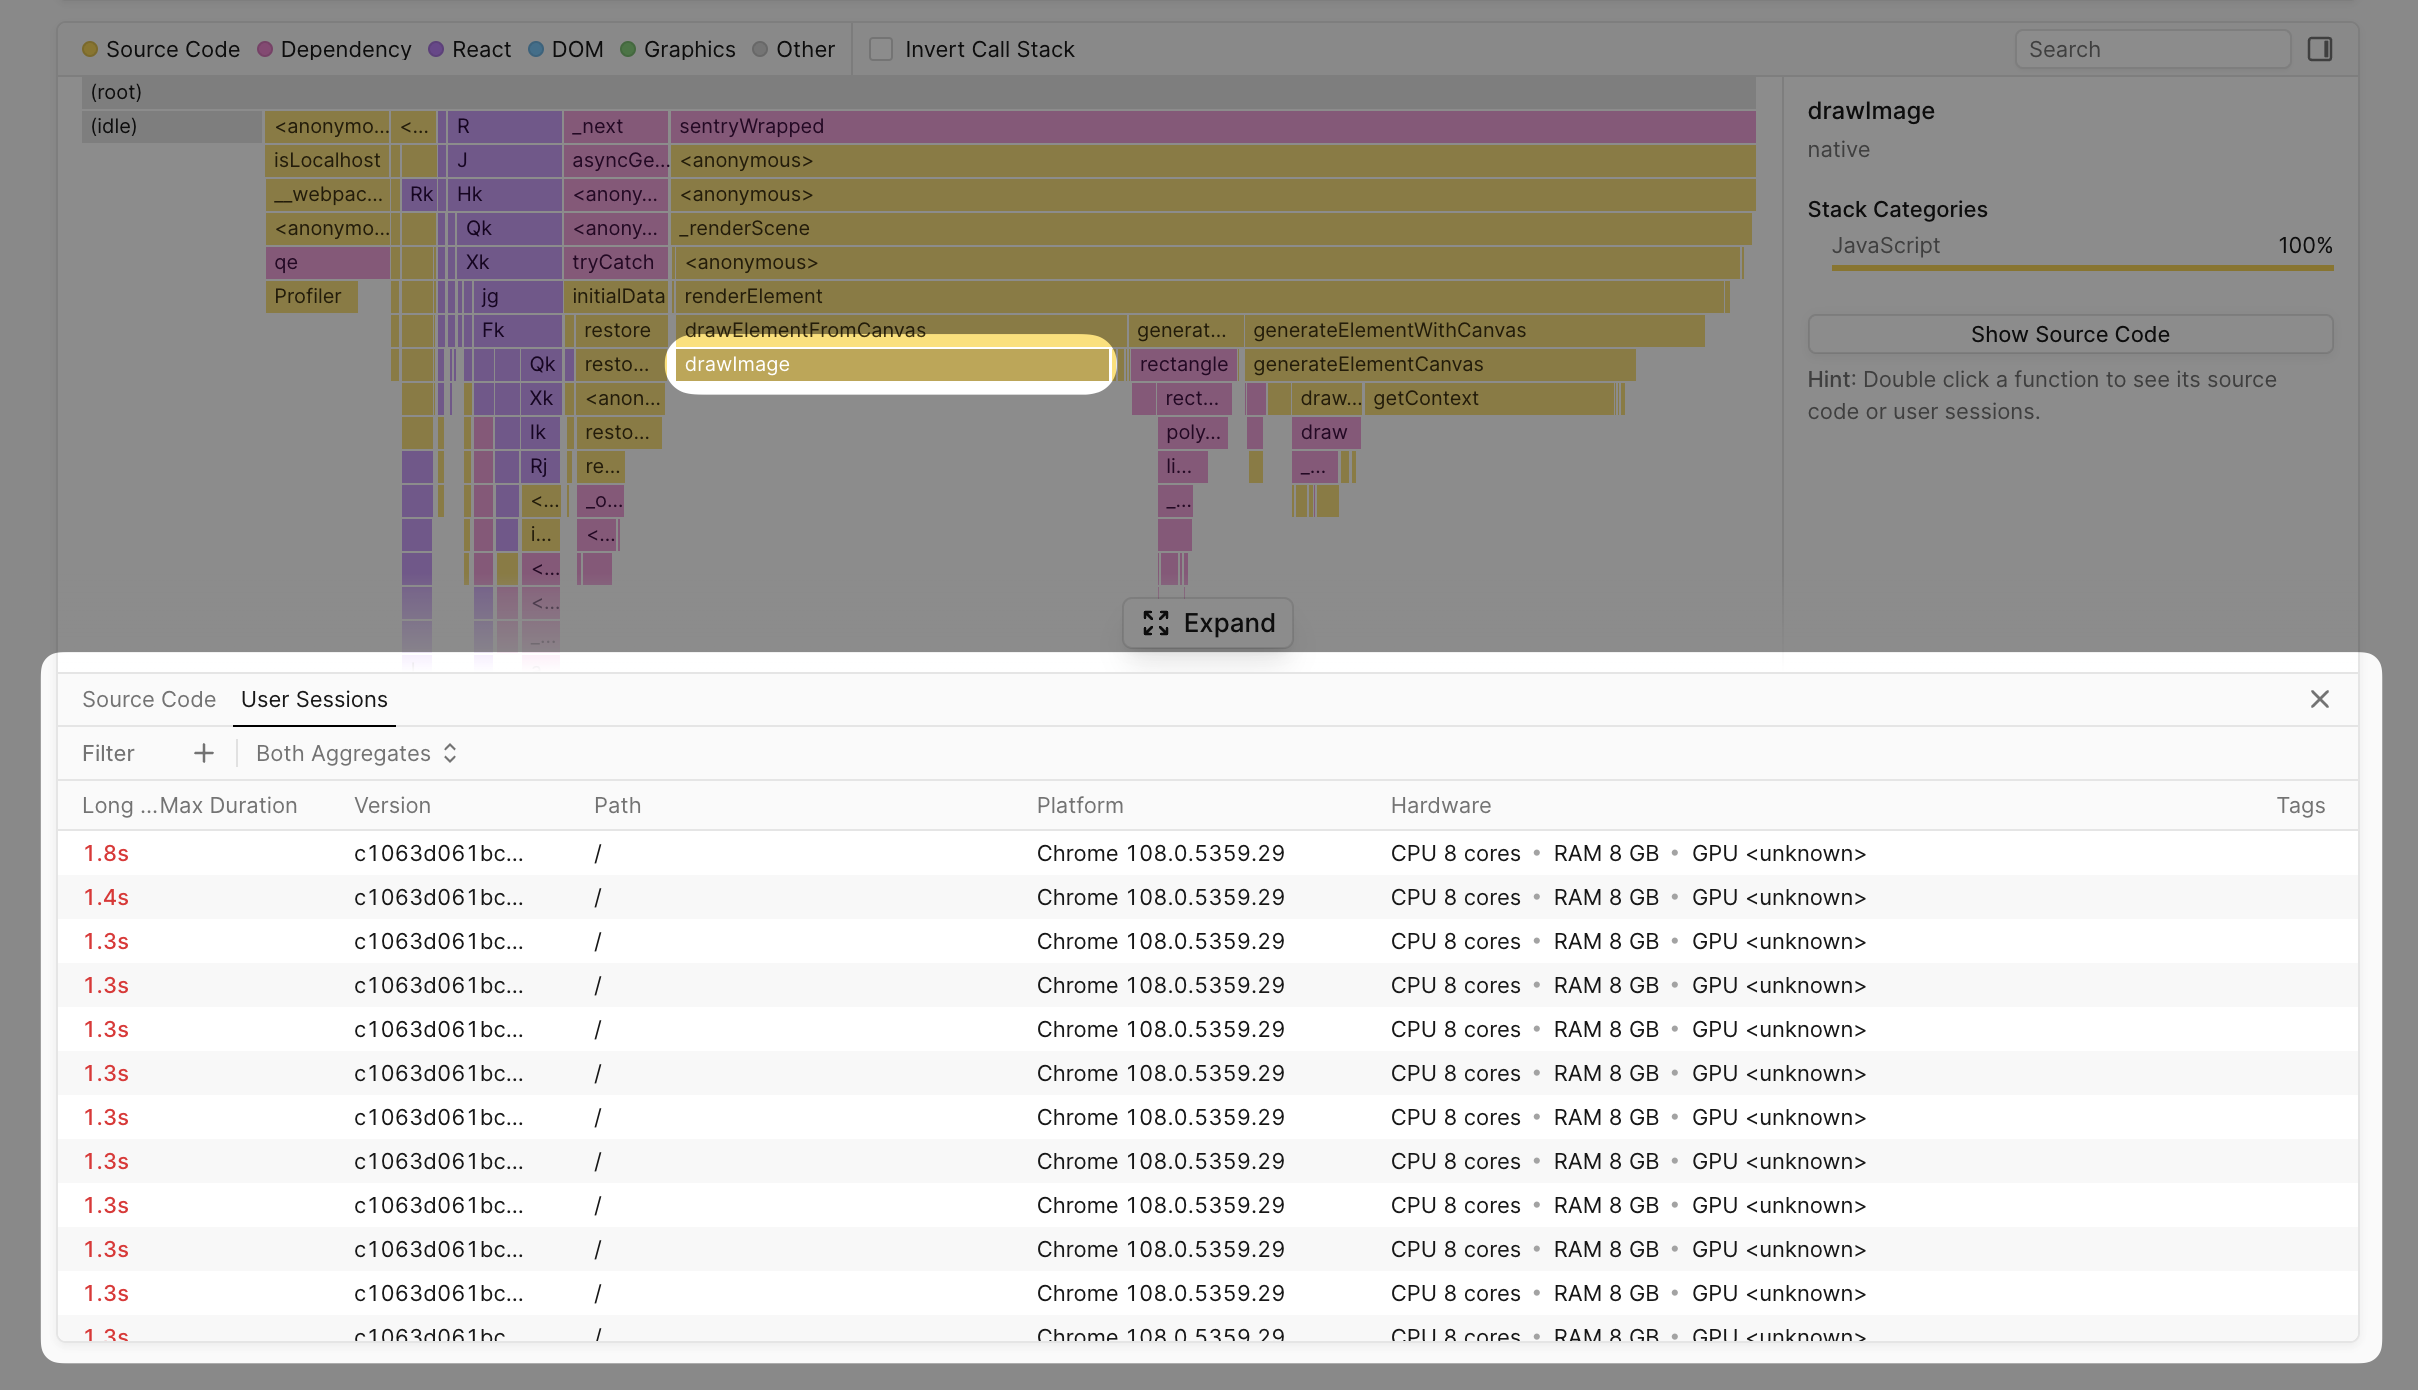The image size is (2418, 1390).
Task: Select the rectangle frame
Action: click(x=1185, y=364)
